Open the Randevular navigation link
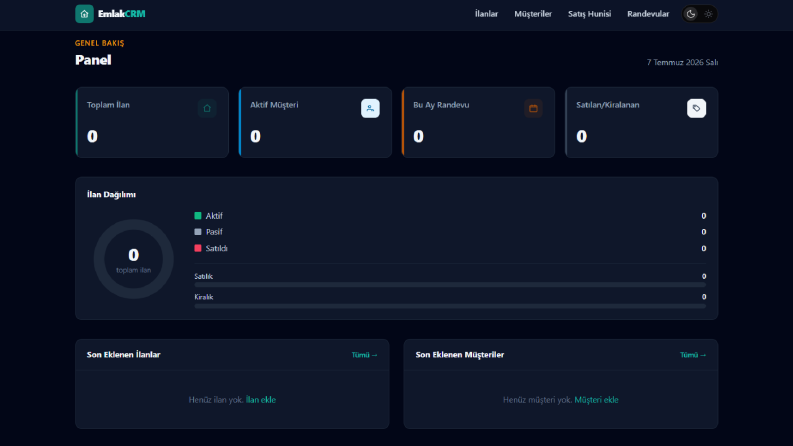The image size is (793, 446). pos(648,14)
